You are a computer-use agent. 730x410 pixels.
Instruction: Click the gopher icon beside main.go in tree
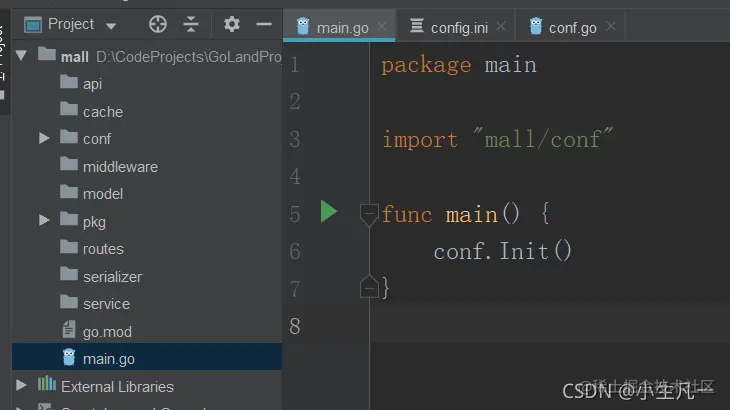(69, 357)
